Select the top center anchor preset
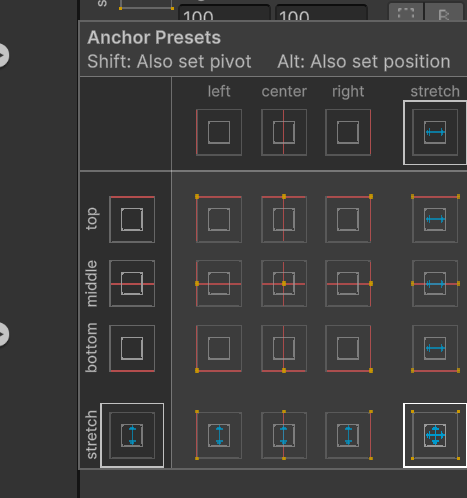The width and height of the screenshot is (467, 498). (284, 219)
